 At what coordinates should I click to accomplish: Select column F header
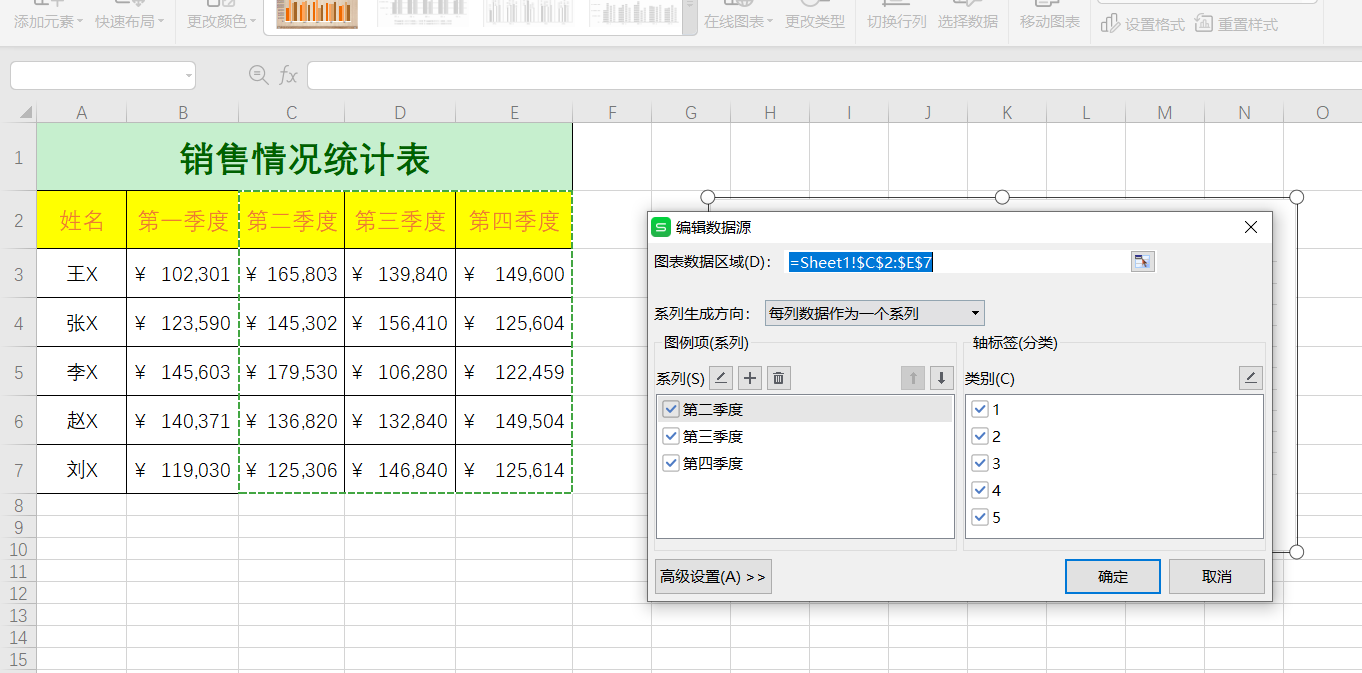612,113
